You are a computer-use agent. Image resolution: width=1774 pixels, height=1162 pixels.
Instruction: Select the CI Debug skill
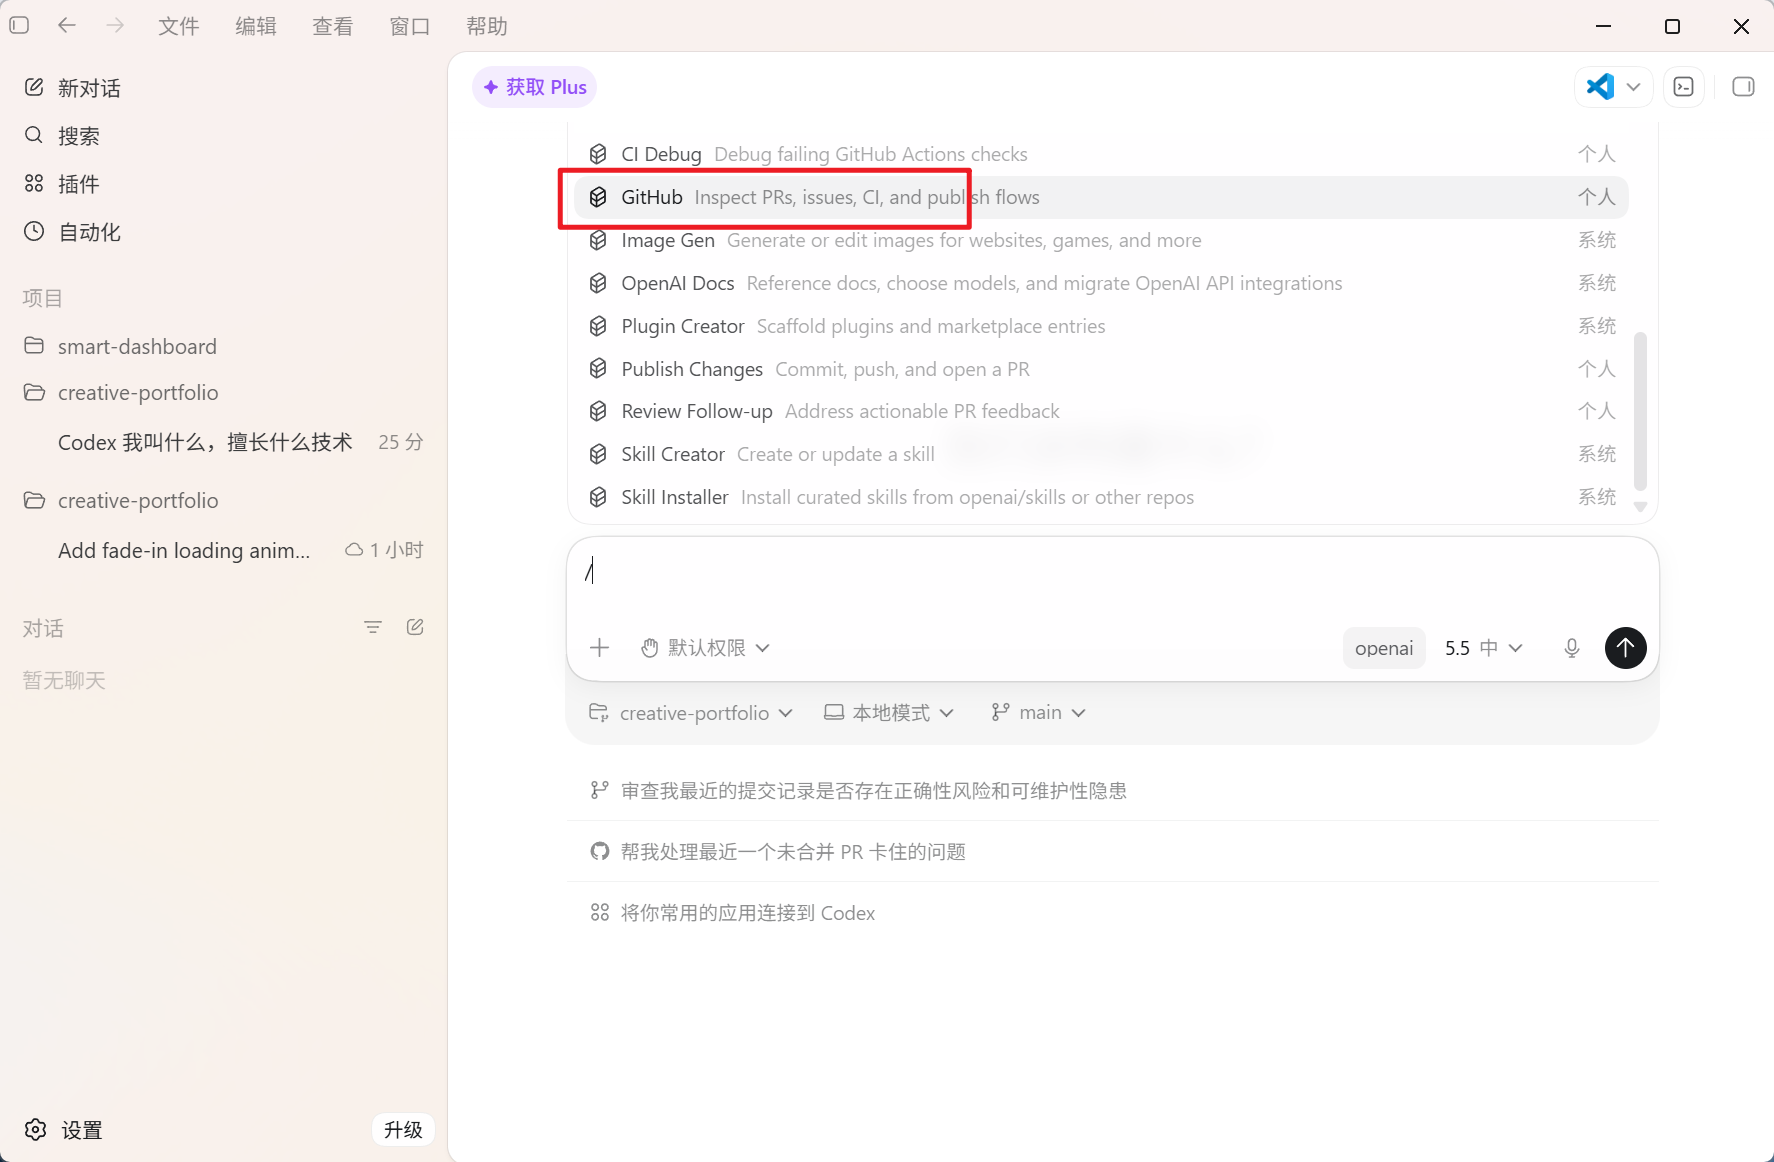(1101, 154)
